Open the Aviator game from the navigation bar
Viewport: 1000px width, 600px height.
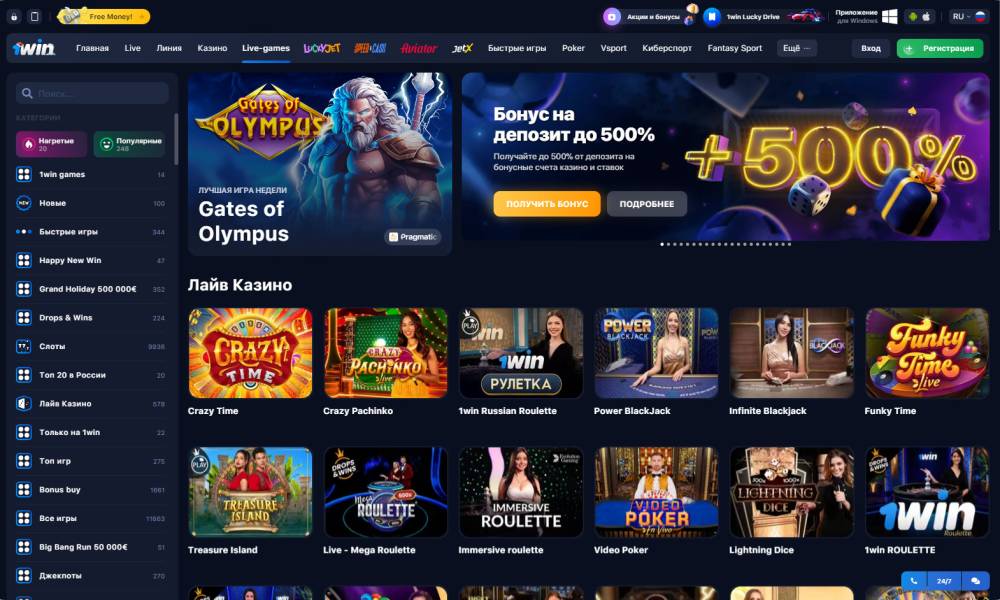[418, 48]
